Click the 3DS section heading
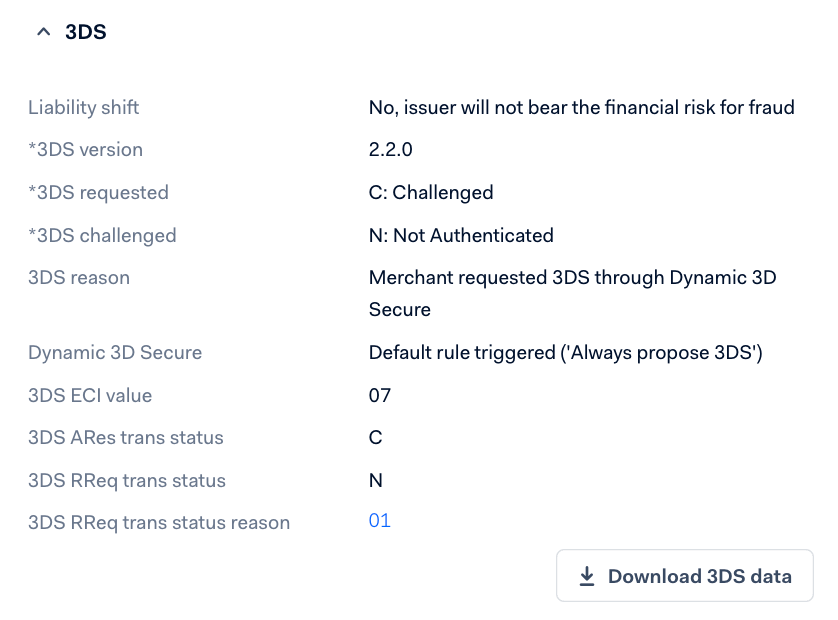This screenshot has height=620, width=838. (85, 32)
